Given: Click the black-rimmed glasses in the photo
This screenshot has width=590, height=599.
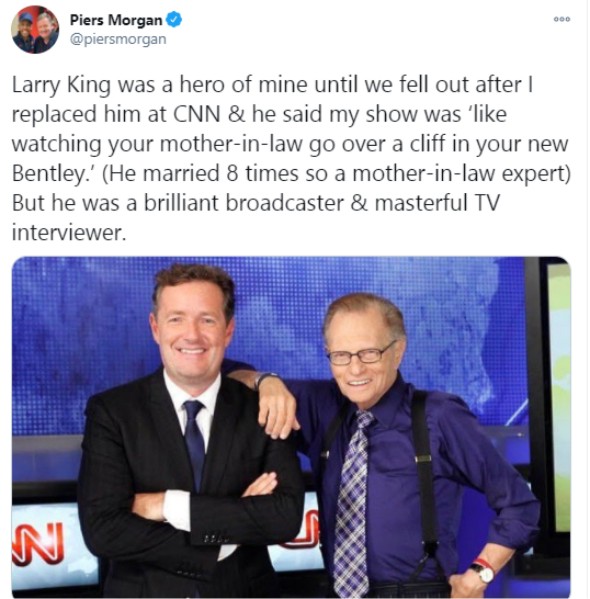Looking at the screenshot, I should tap(361, 355).
